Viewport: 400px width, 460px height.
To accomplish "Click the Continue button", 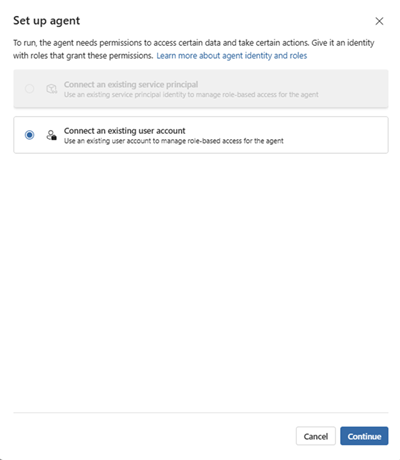I will click(364, 436).
